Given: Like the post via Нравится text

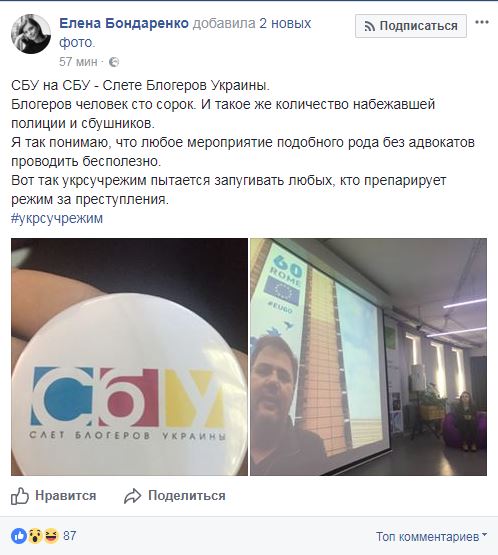Looking at the screenshot, I should 65,496.
